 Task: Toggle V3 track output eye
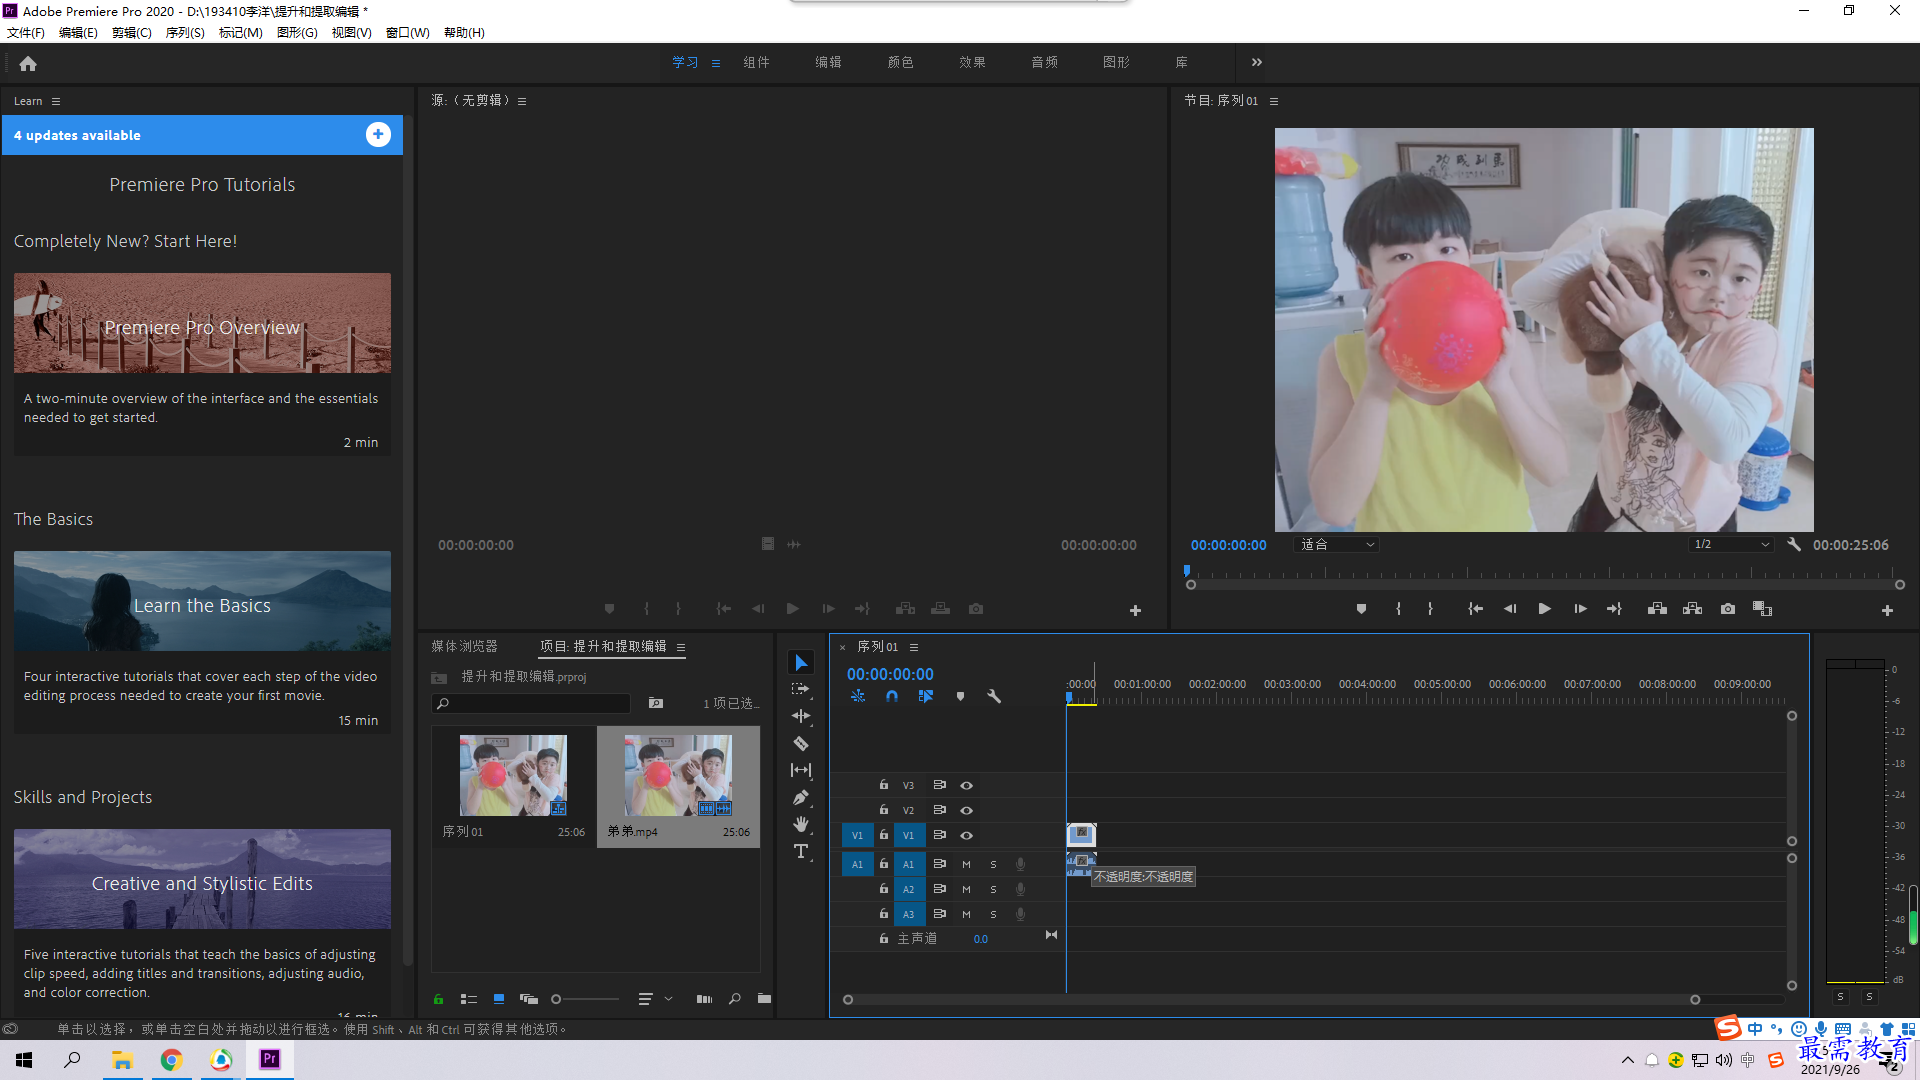[966, 785]
